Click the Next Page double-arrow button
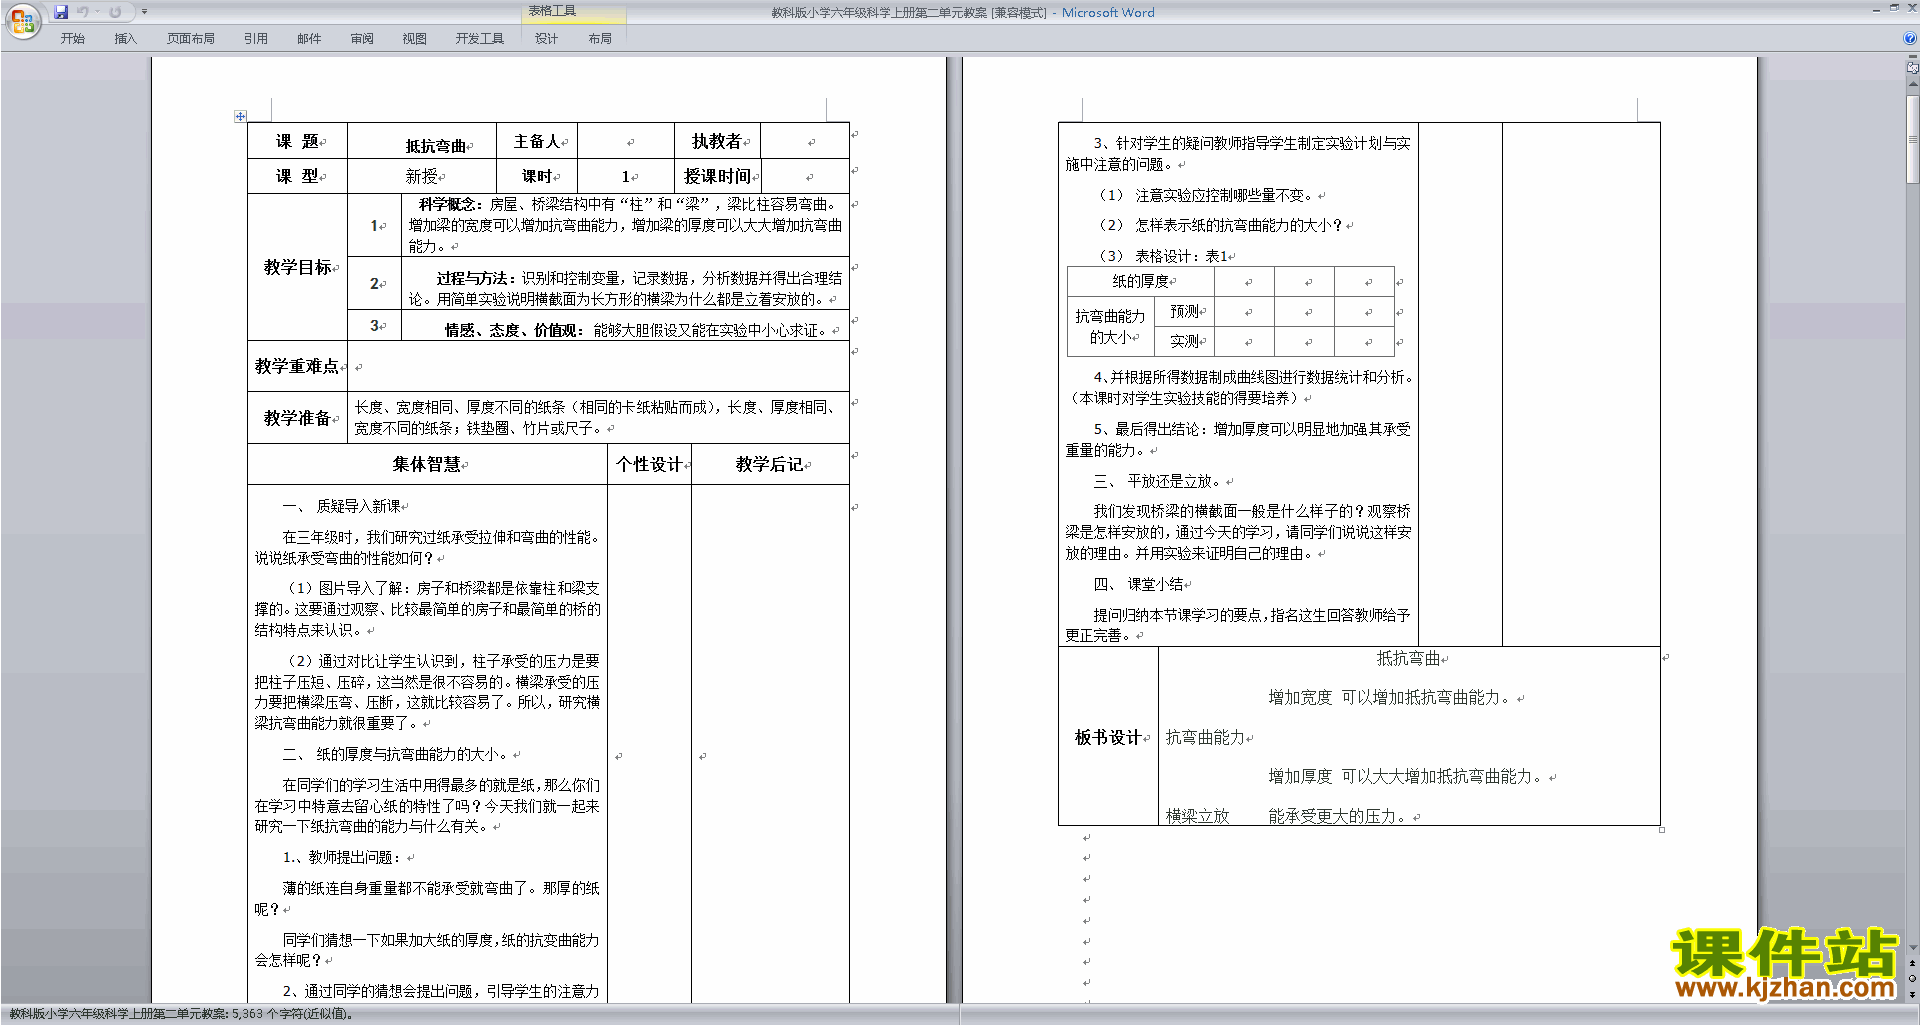The height and width of the screenshot is (1025, 1920). pos(1913,995)
